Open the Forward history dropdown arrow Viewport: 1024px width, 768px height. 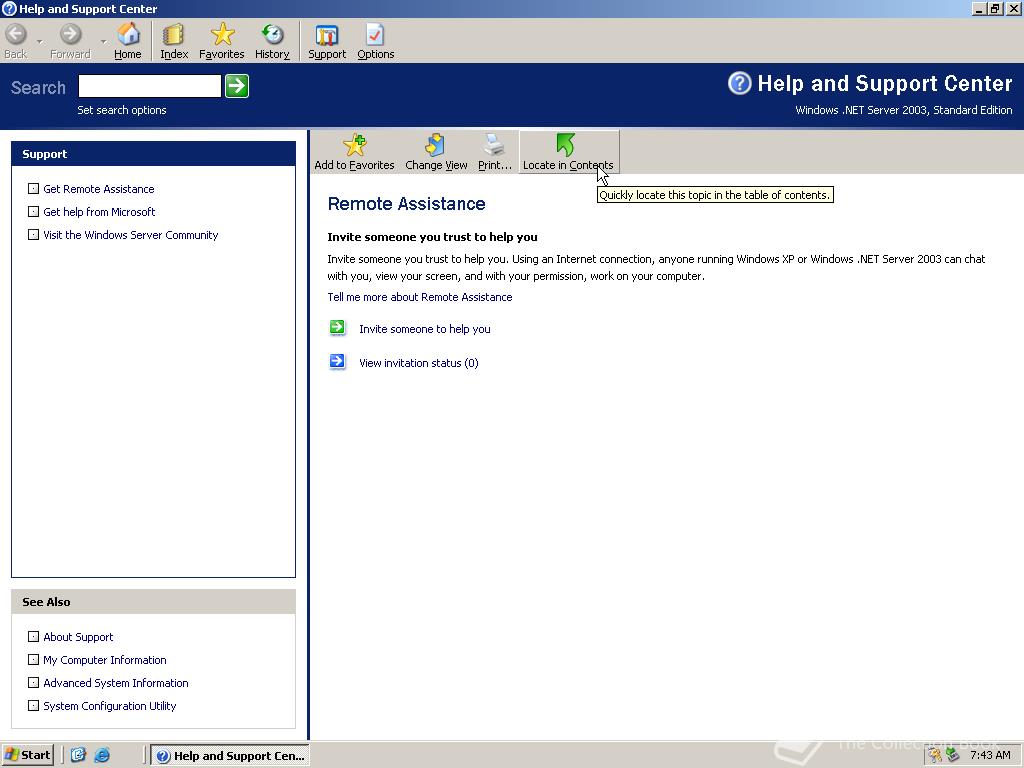103,42
